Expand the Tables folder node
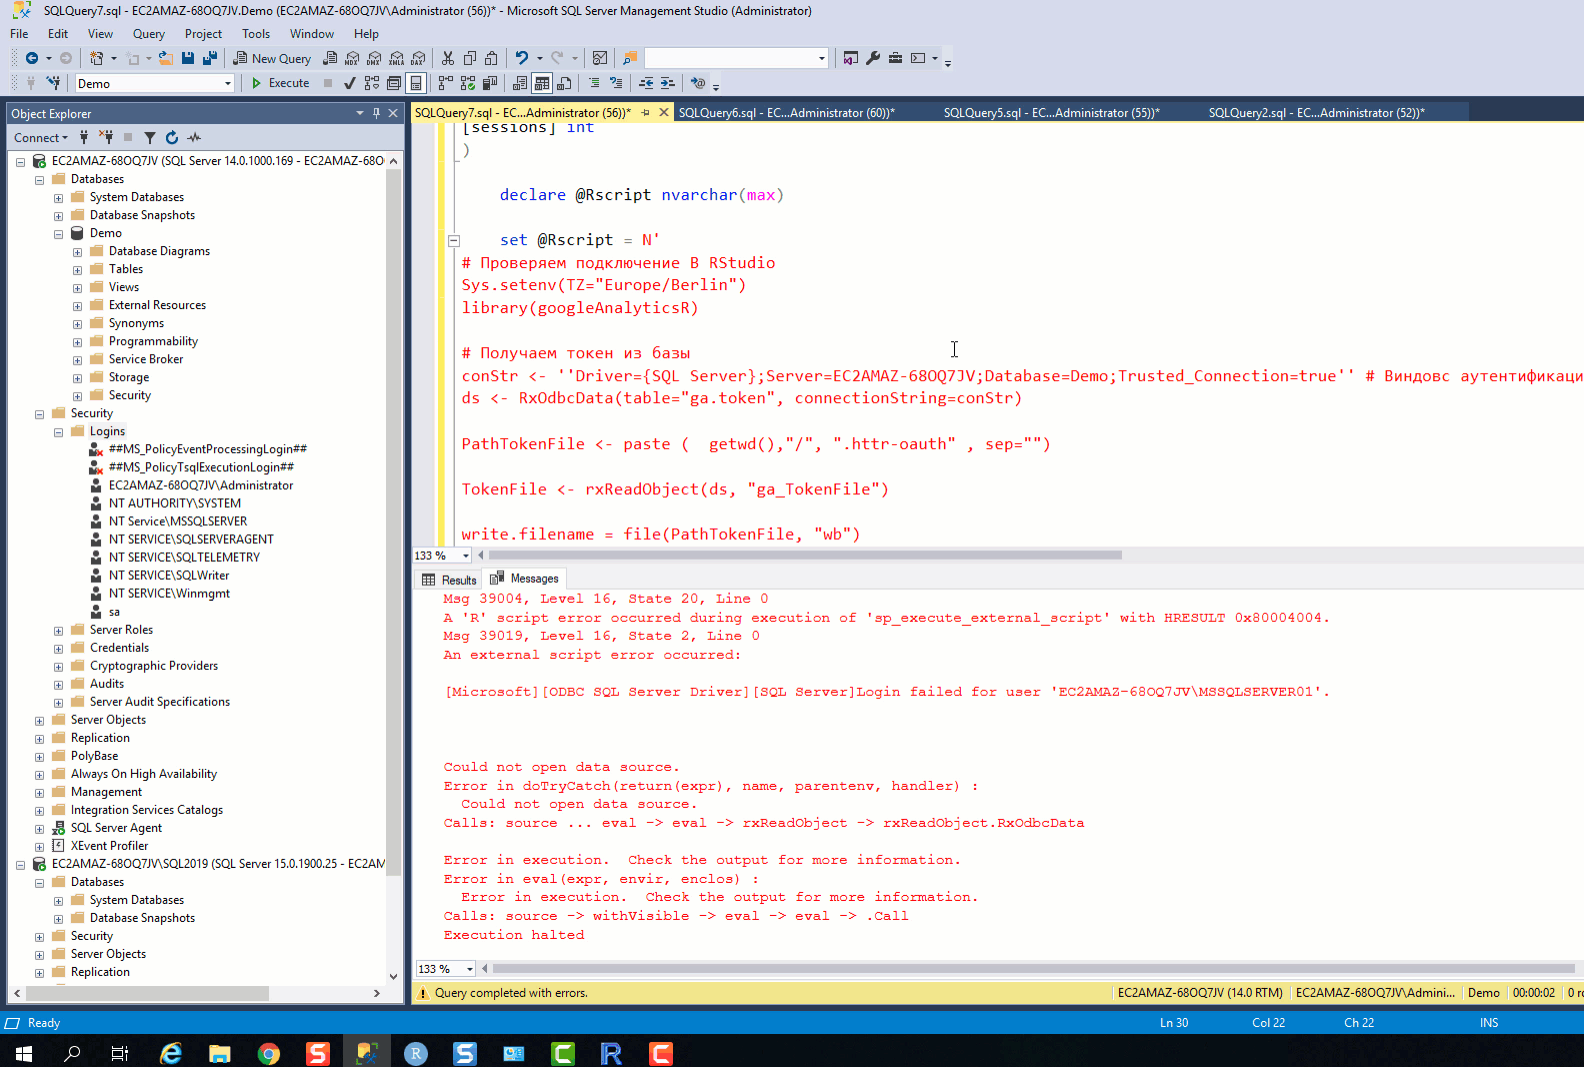 pos(77,270)
